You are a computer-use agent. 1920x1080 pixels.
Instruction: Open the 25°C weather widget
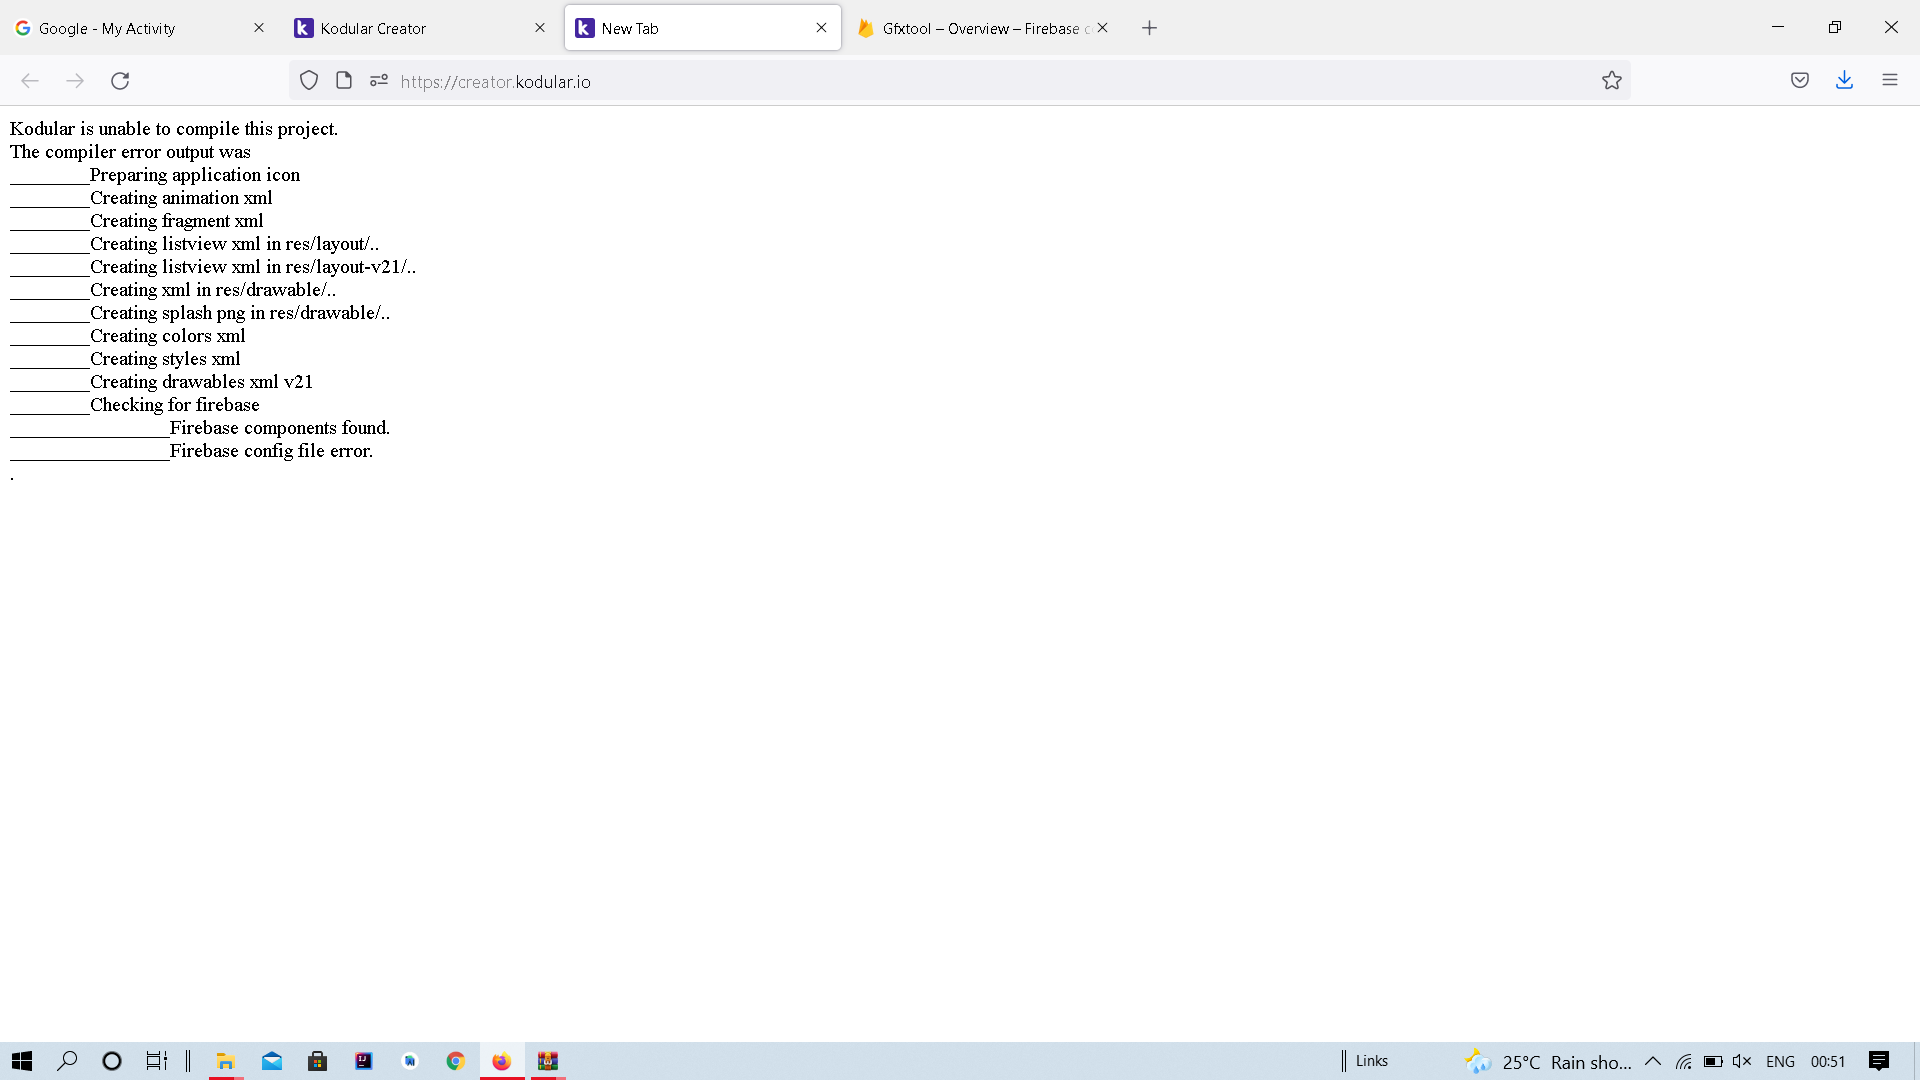pyautogui.click(x=1548, y=1062)
